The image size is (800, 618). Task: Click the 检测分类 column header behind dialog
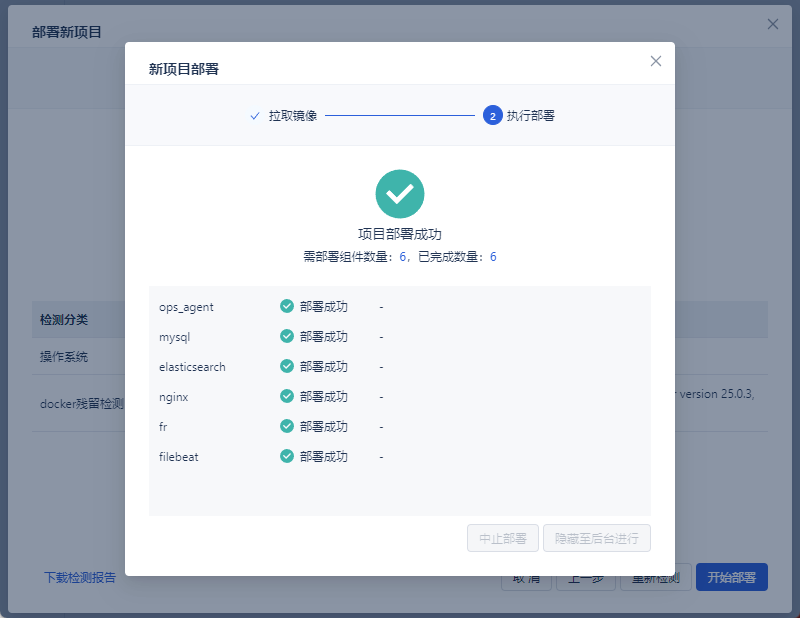point(64,320)
